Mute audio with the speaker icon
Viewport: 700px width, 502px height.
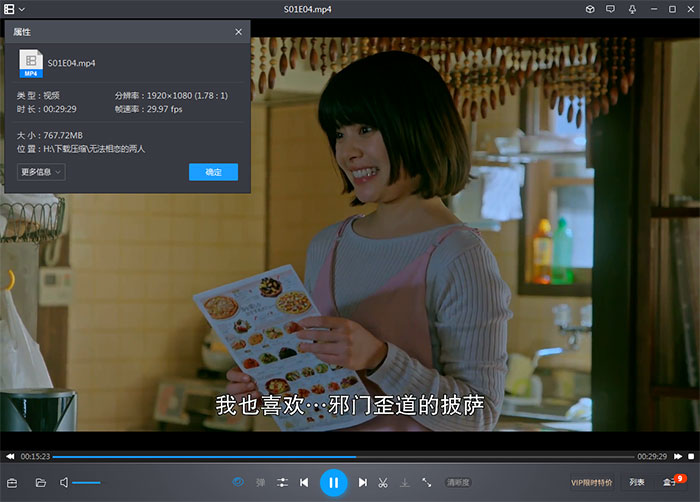point(64,482)
